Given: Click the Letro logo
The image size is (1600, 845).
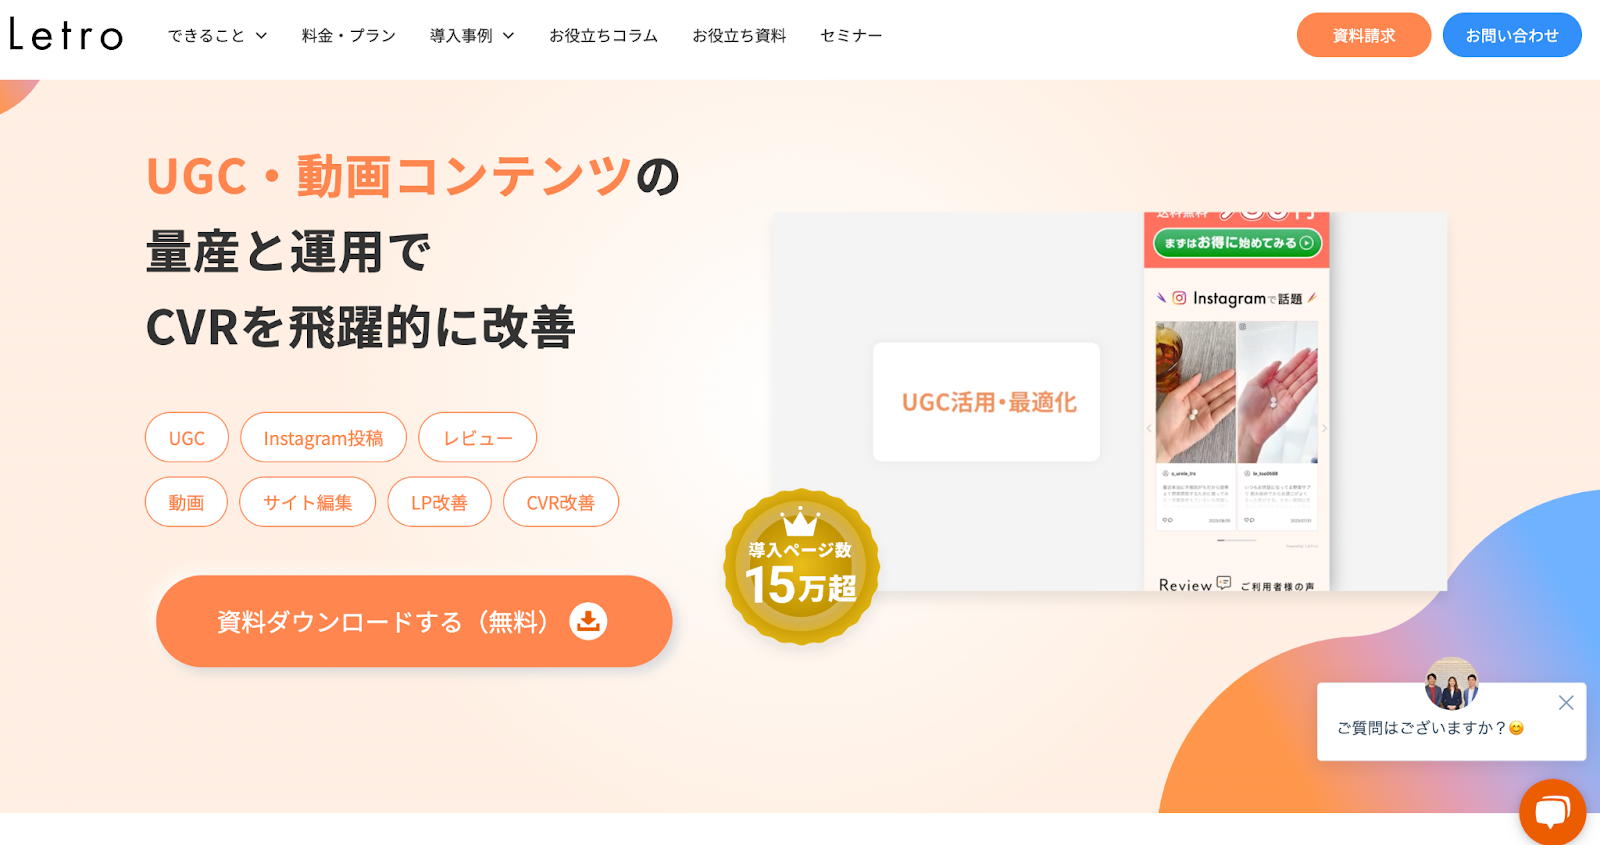Looking at the screenshot, I should tap(66, 35).
